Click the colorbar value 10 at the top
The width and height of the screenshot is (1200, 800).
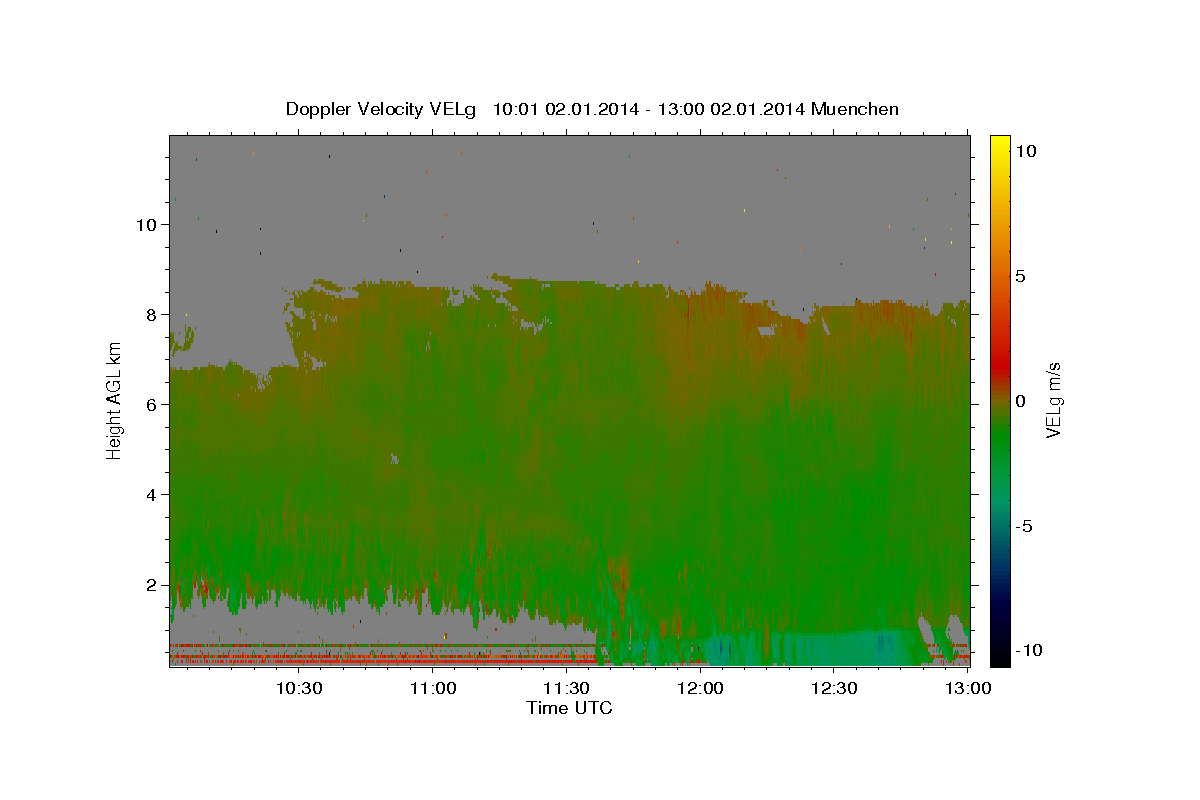1025,151
